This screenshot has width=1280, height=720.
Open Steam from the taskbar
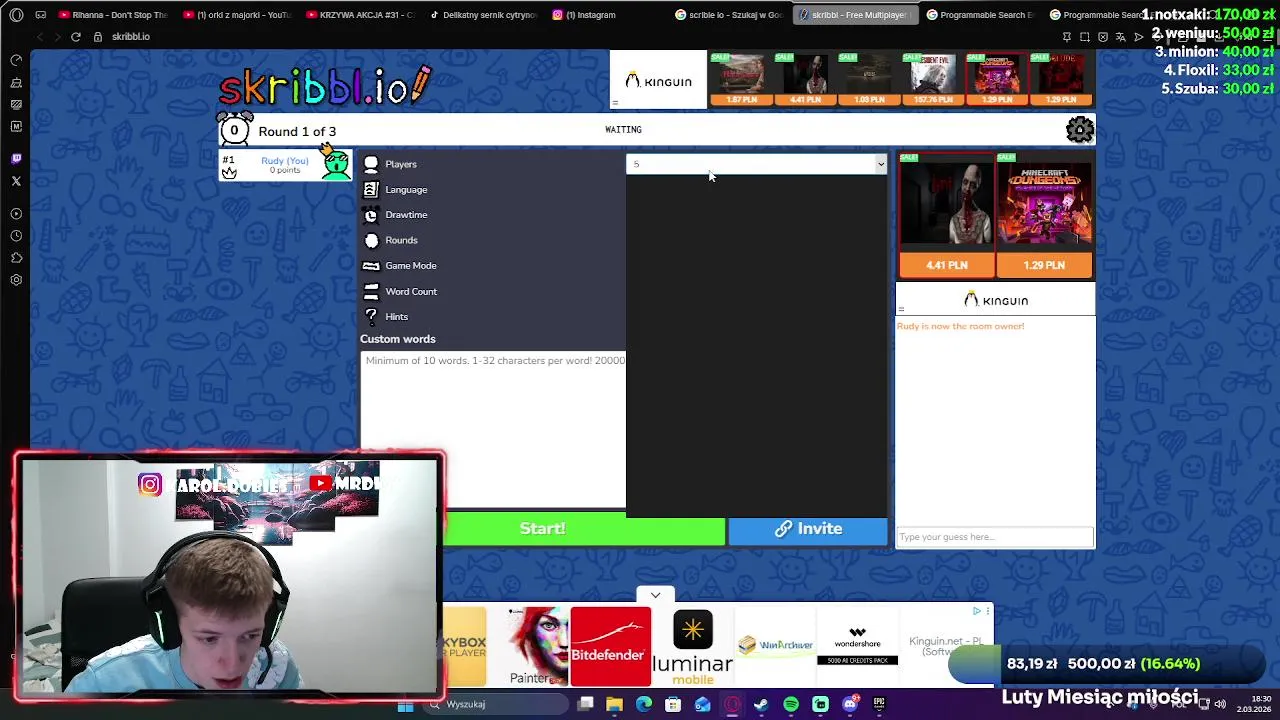[x=761, y=704]
